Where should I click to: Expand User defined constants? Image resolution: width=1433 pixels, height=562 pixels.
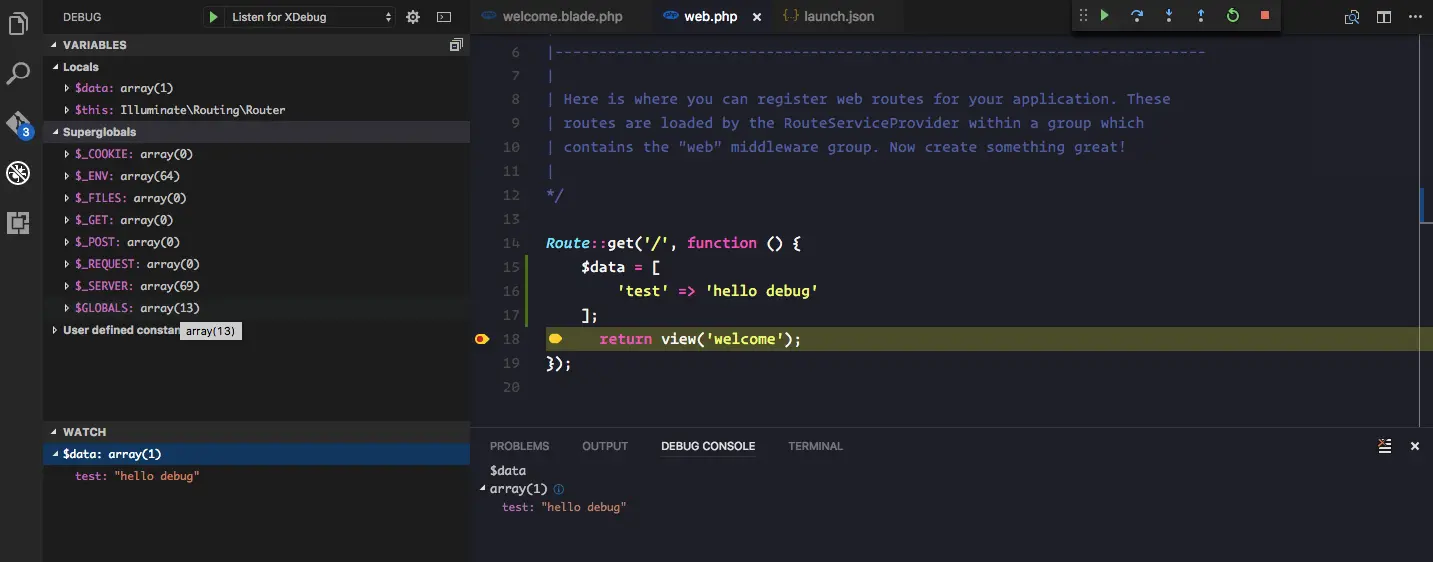55,330
